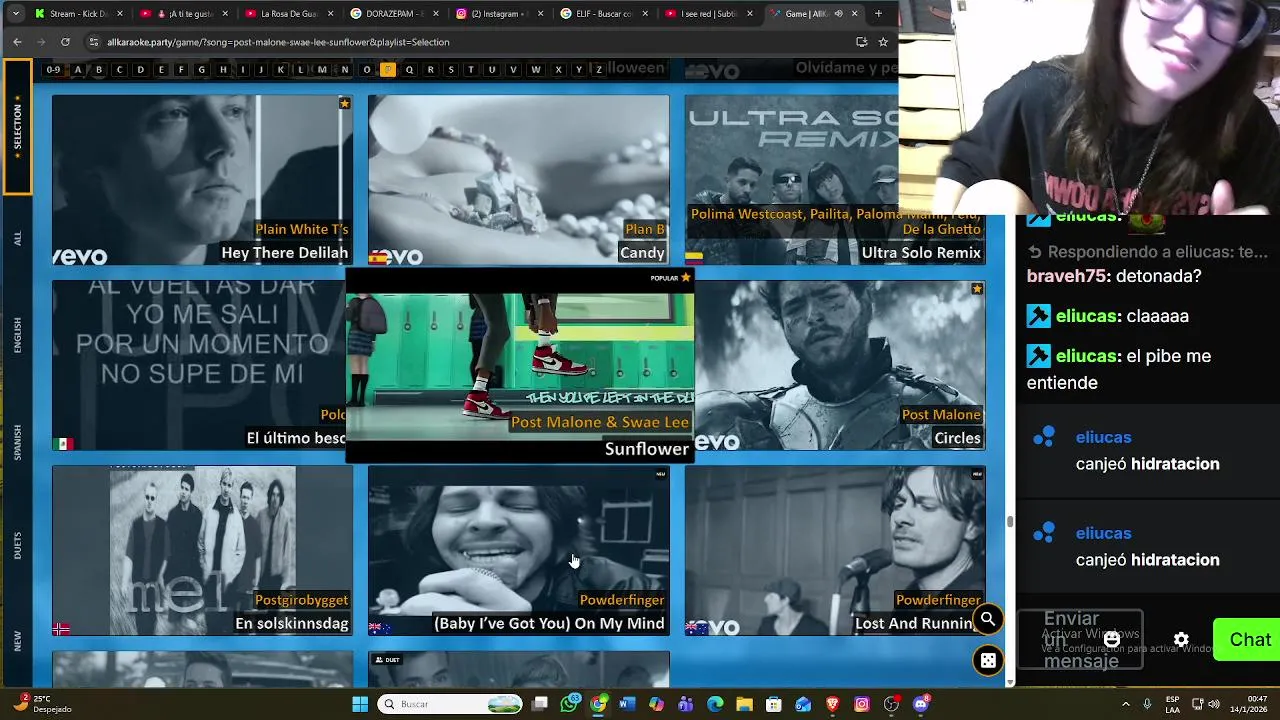Select the Sunflower song card
This screenshot has width=1280, height=720.
click(519, 366)
